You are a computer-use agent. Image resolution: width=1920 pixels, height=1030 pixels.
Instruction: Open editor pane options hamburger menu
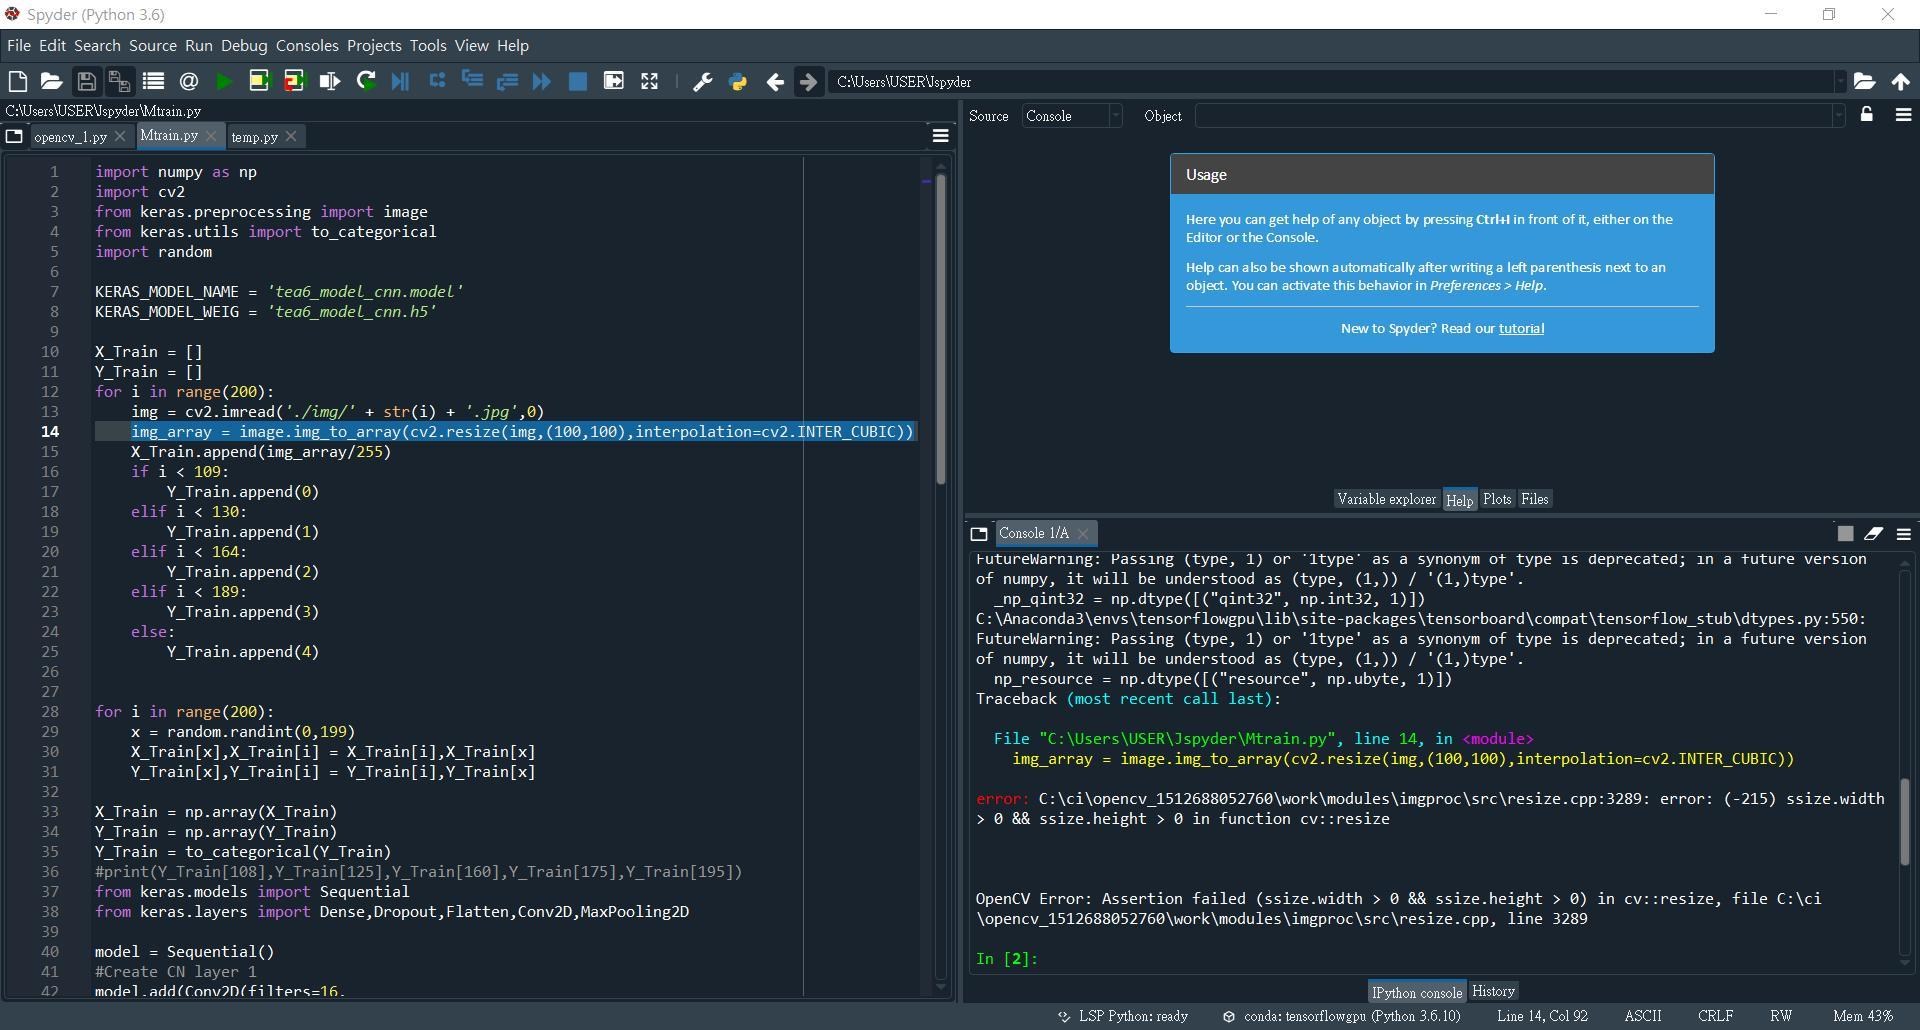click(x=940, y=136)
